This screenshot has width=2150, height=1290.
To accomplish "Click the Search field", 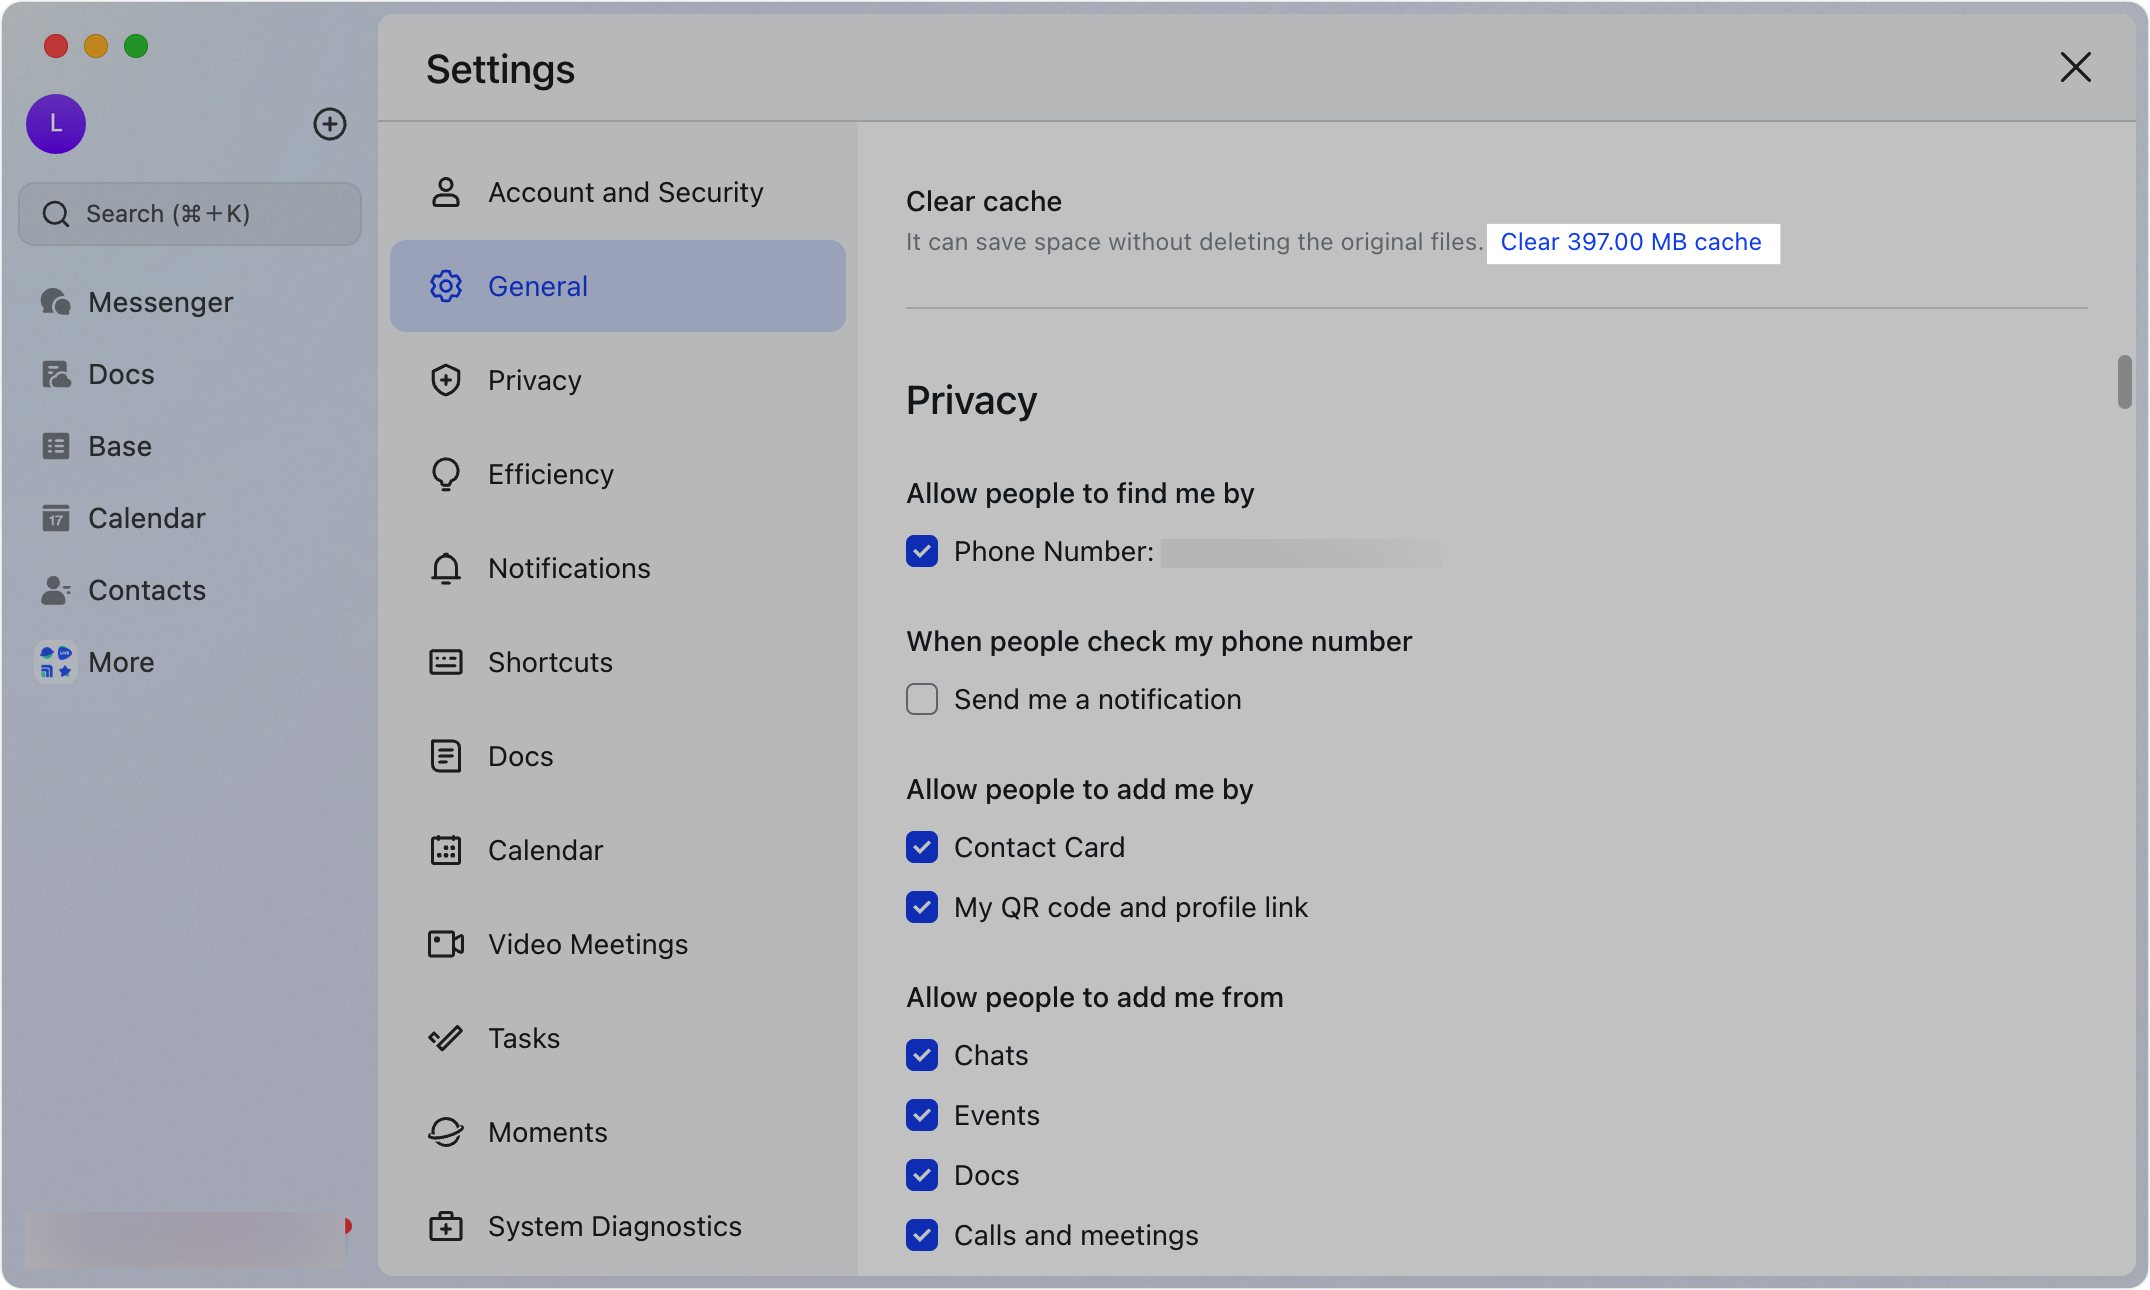I will [x=190, y=214].
